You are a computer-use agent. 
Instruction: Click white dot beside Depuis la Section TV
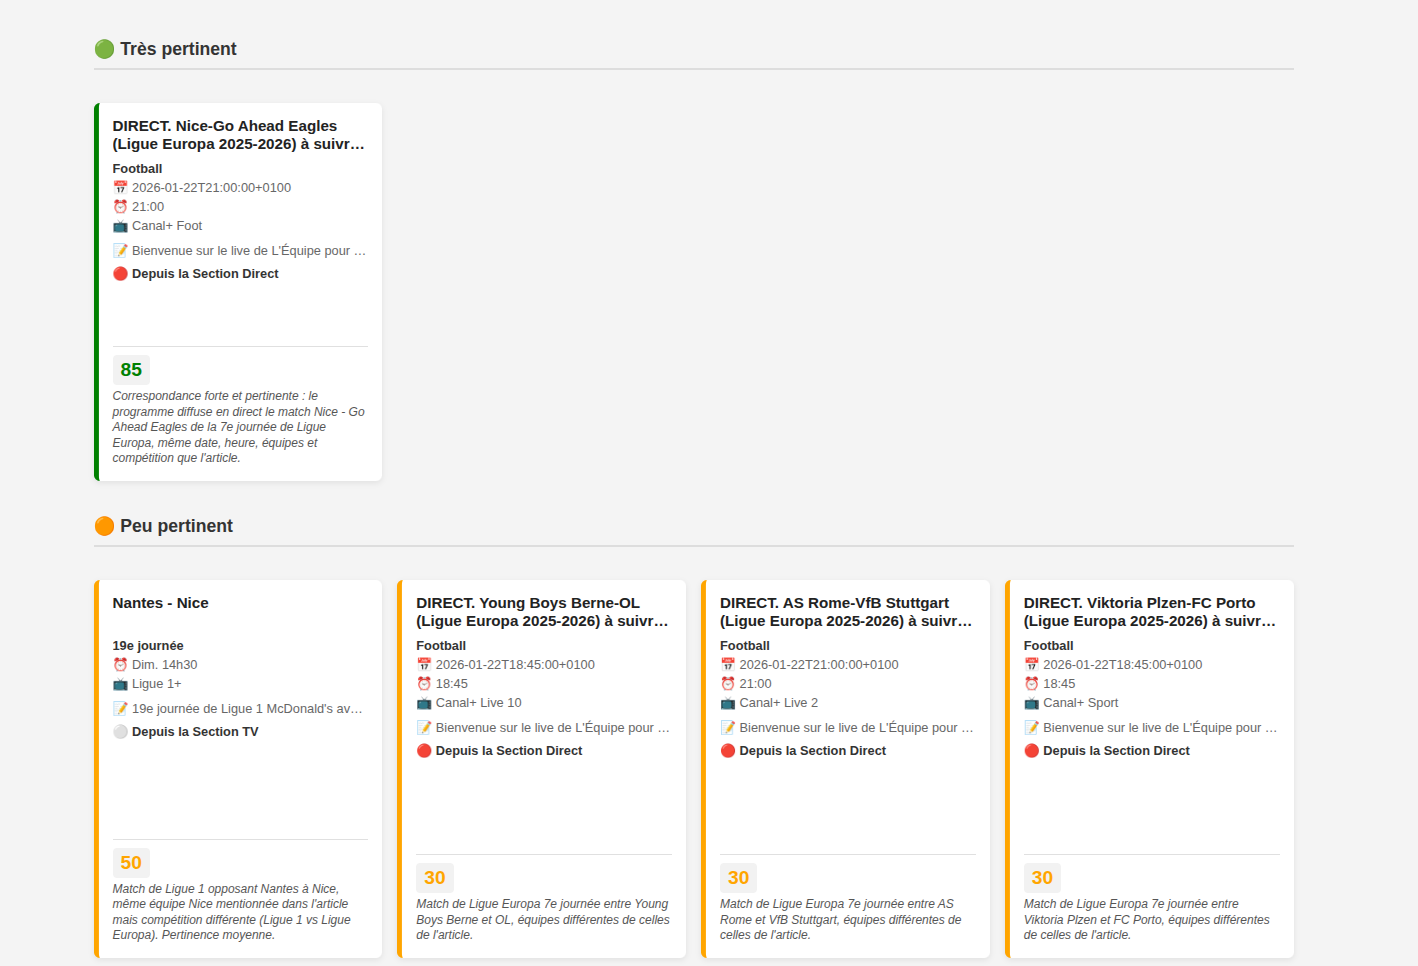(x=120, y=732)
